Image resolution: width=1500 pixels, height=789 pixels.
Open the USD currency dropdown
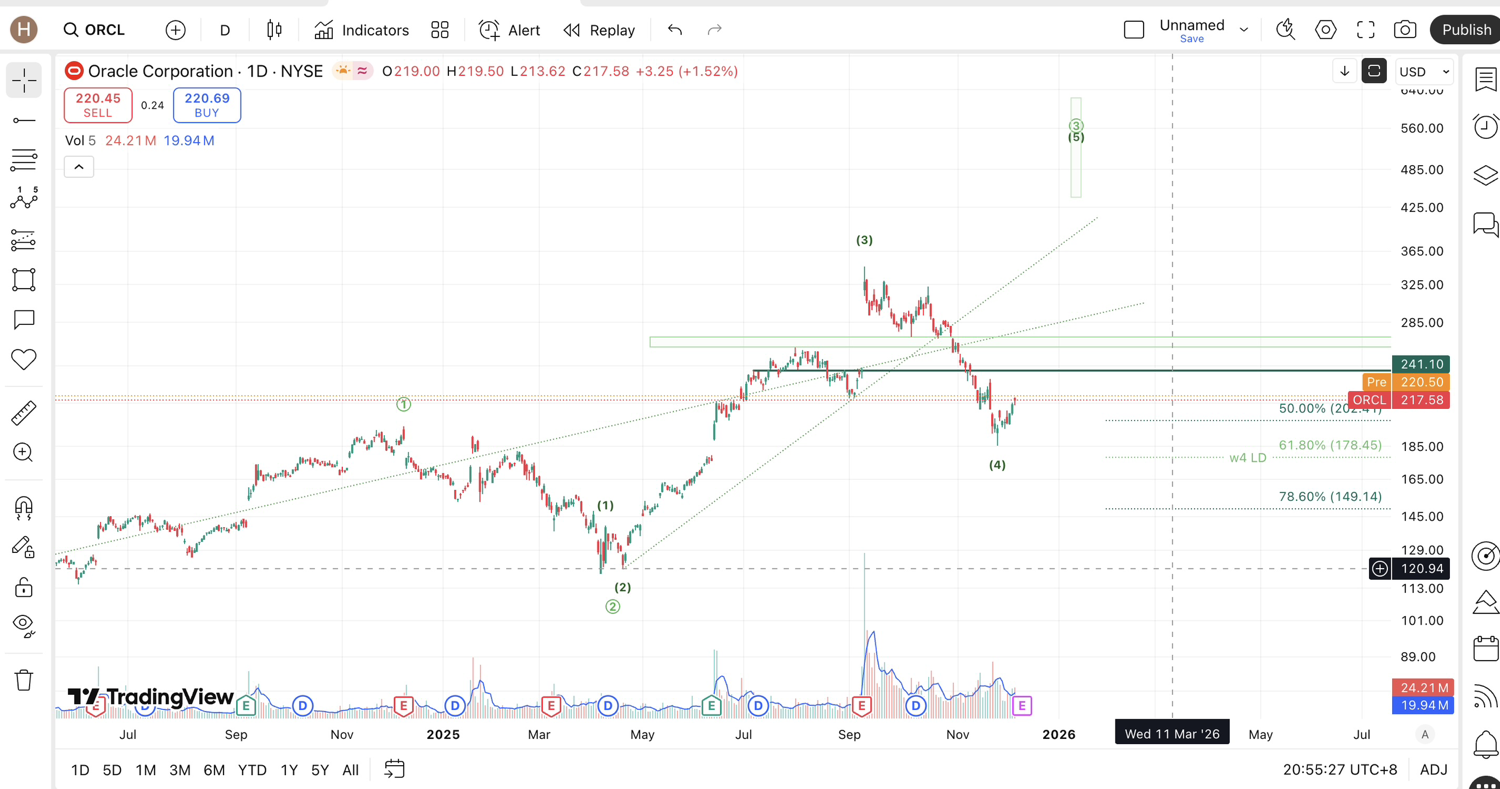point(1424,72)
